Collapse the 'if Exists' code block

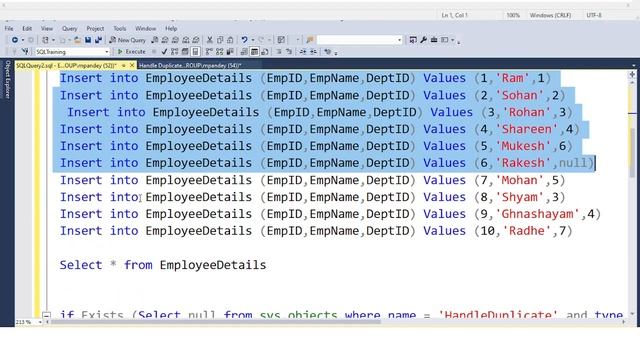click(x=47, y=315)
